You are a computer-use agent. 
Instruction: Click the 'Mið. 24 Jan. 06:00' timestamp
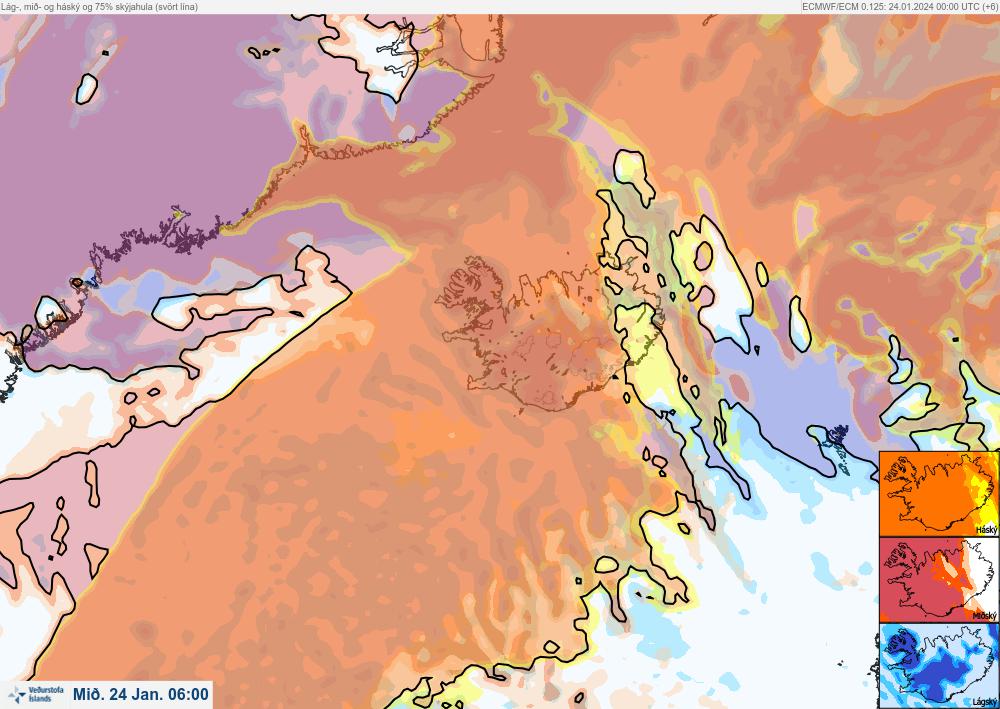(x=141, y=694)
